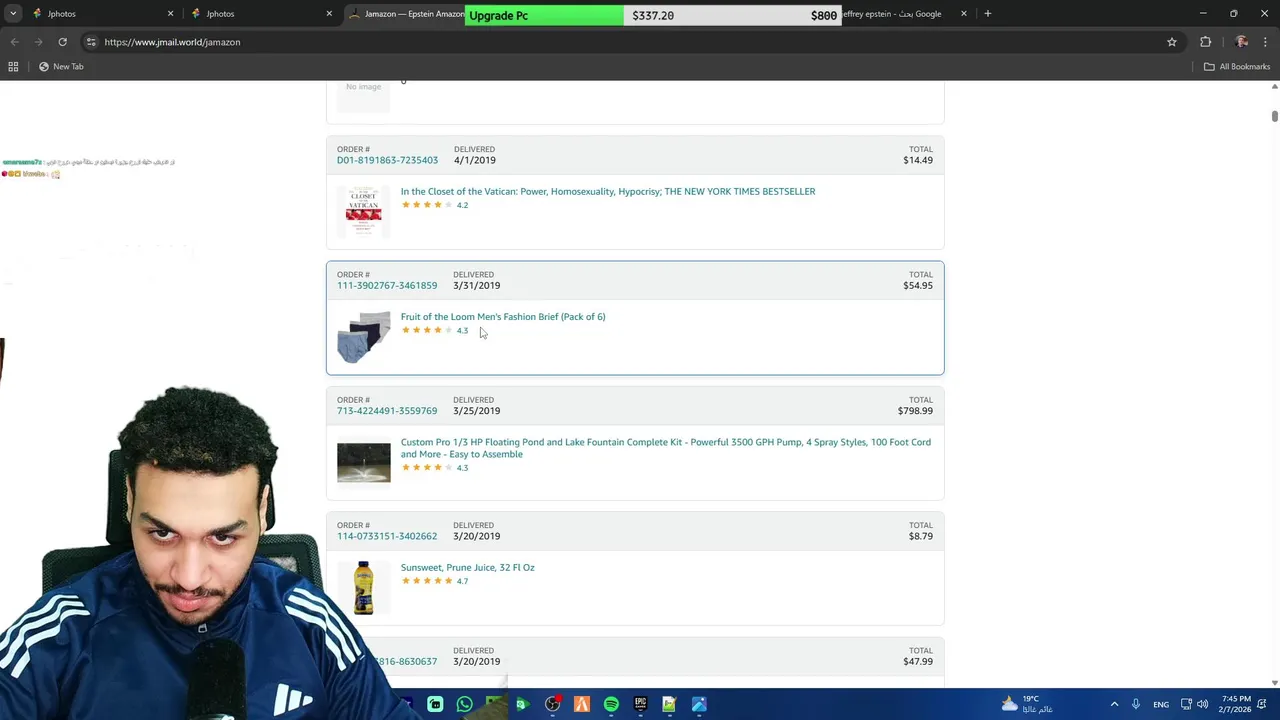Click the $47.99 order total

(x=918, y=661)
